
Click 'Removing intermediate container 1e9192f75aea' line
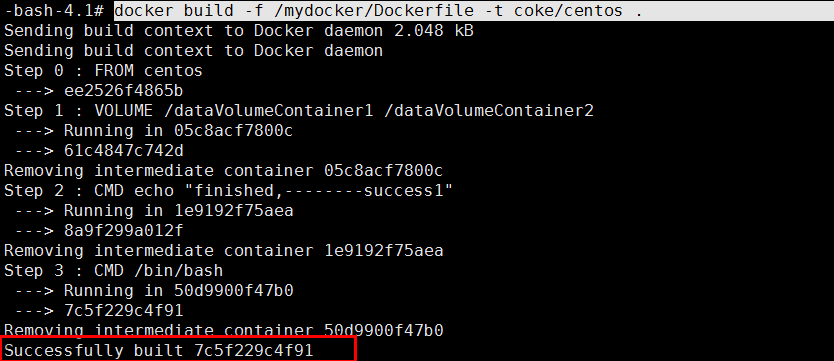pyautogui.click(x=224, y=251)
